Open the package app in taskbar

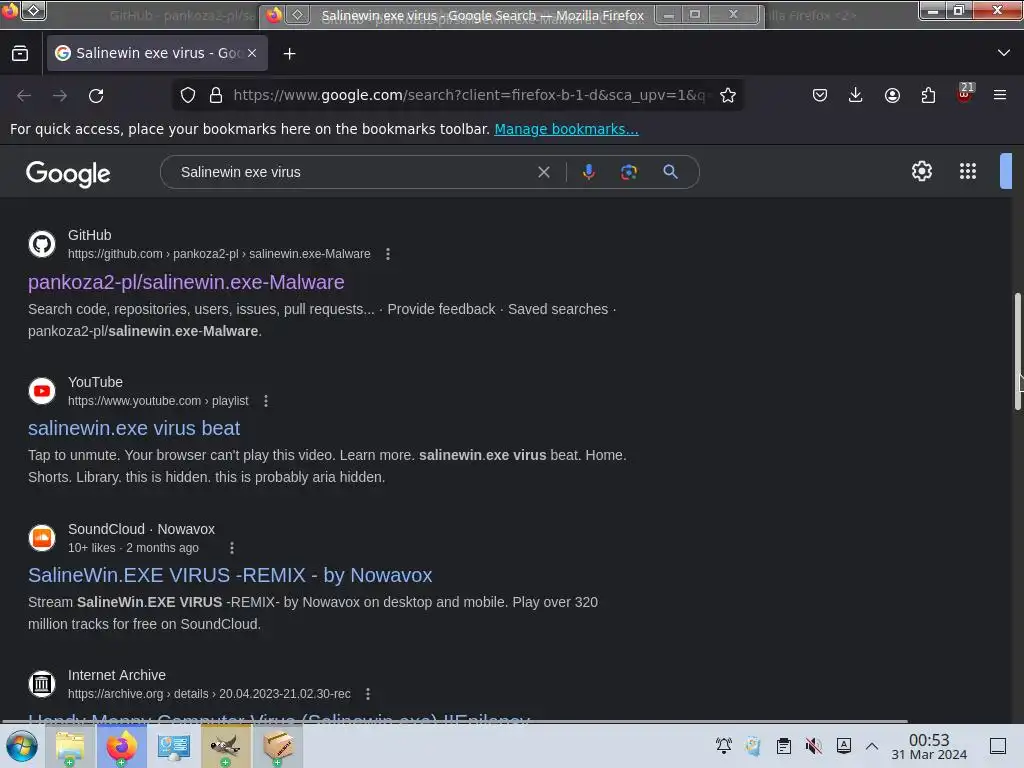pos(278,746)
